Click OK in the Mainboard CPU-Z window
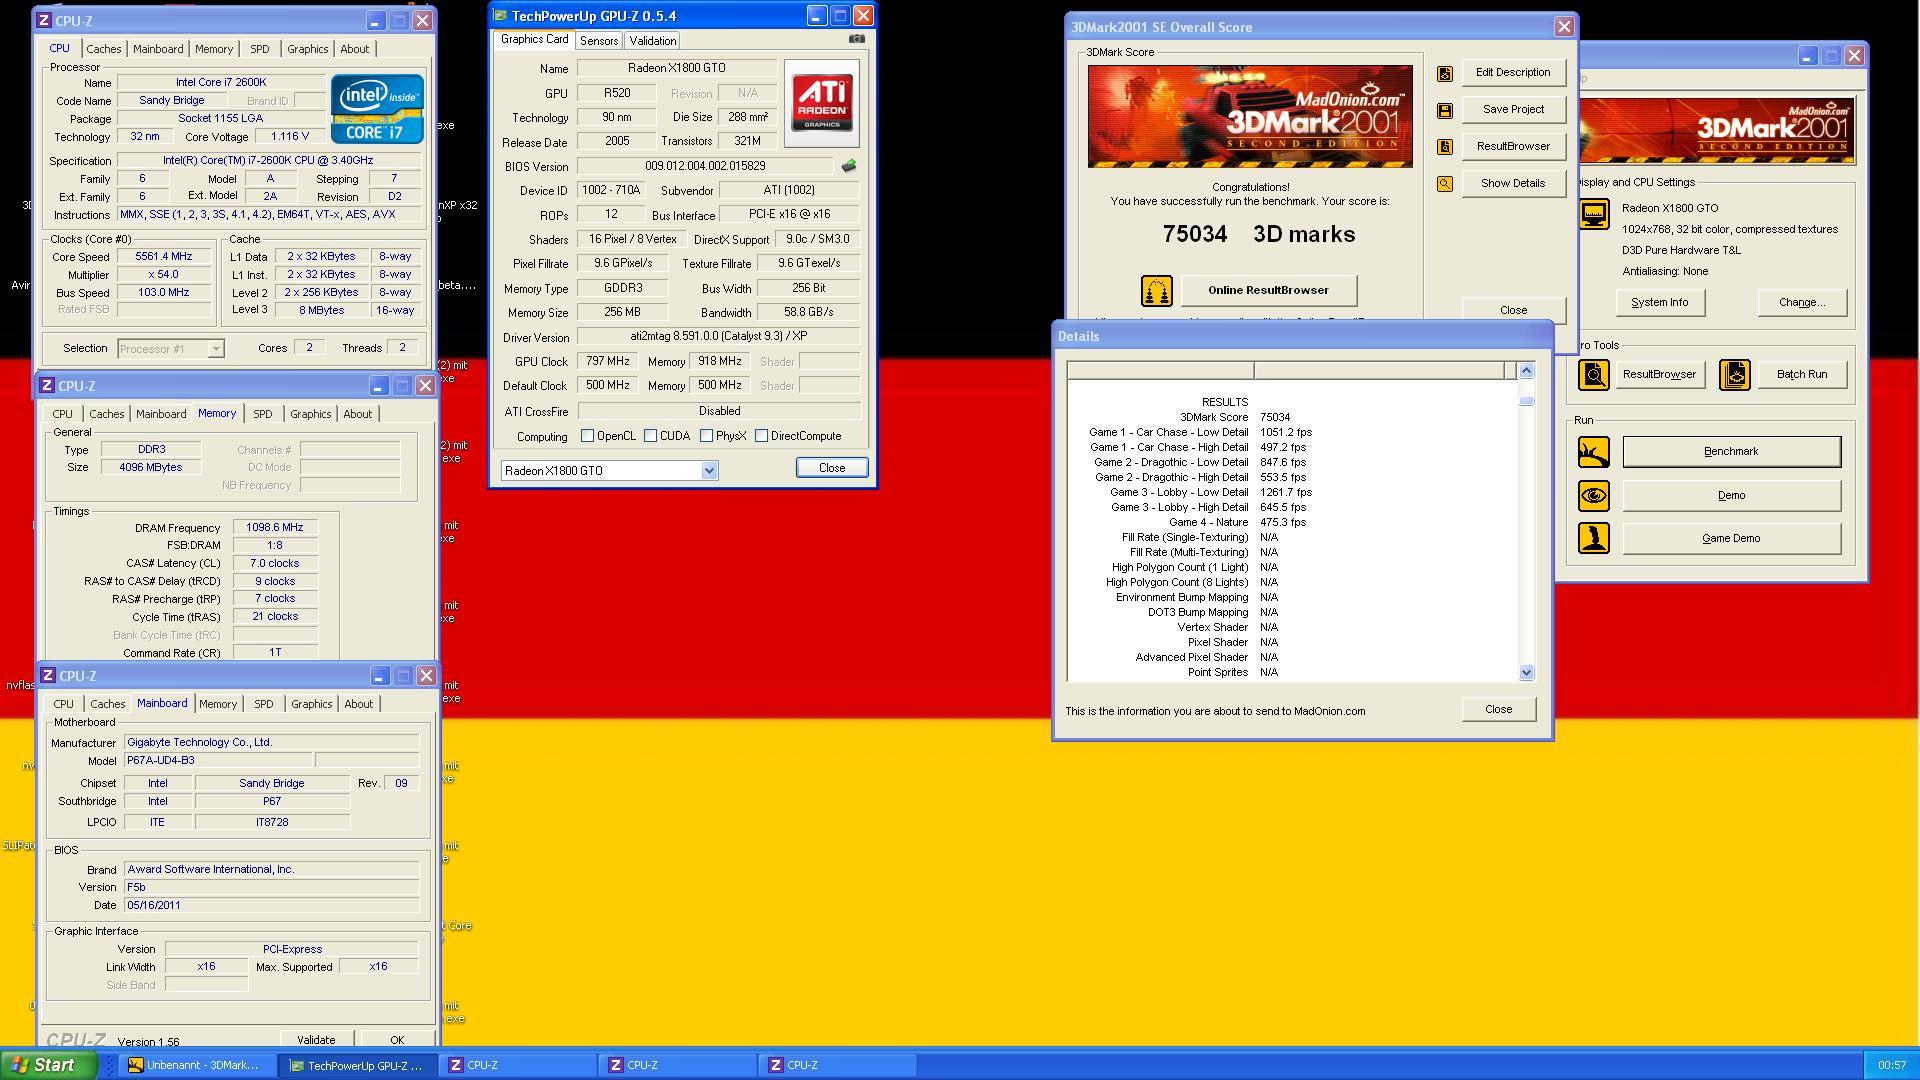The height and width of the screenshot is (1080, 1920). (397, 1040)
